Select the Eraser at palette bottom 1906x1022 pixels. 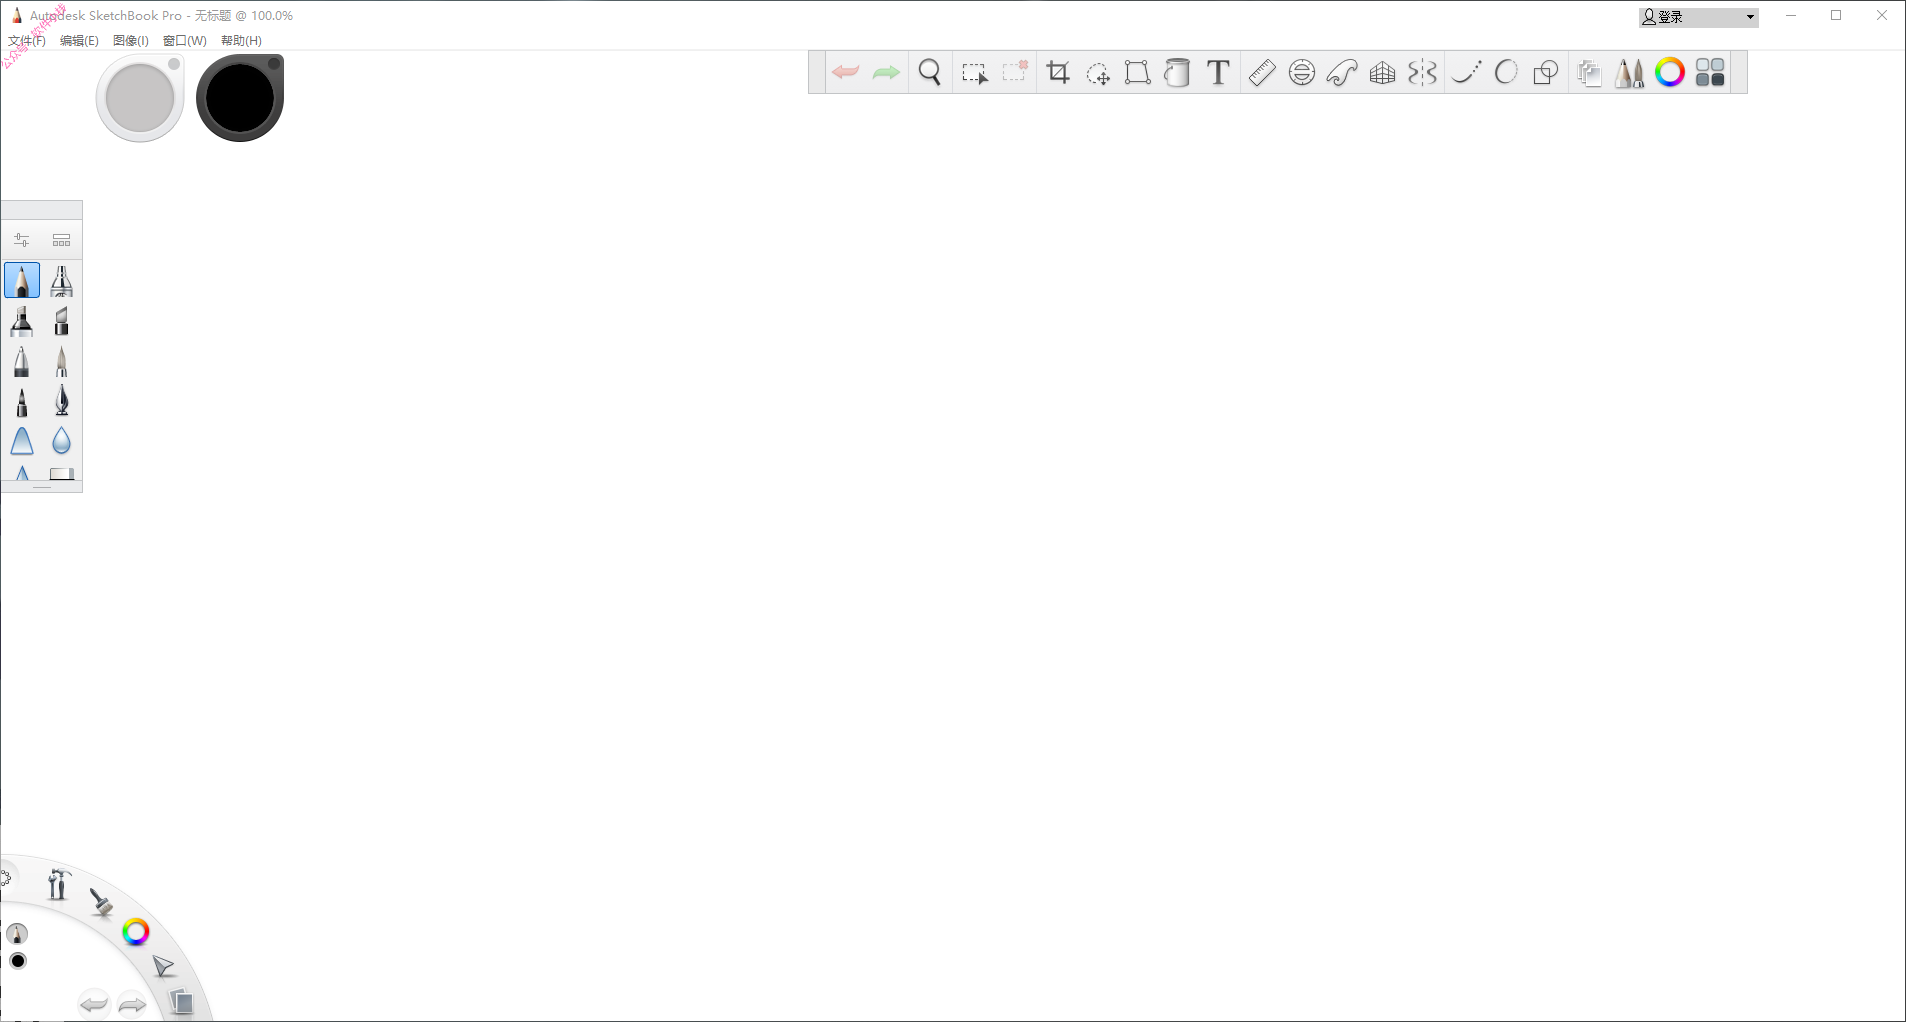point(62,474)
